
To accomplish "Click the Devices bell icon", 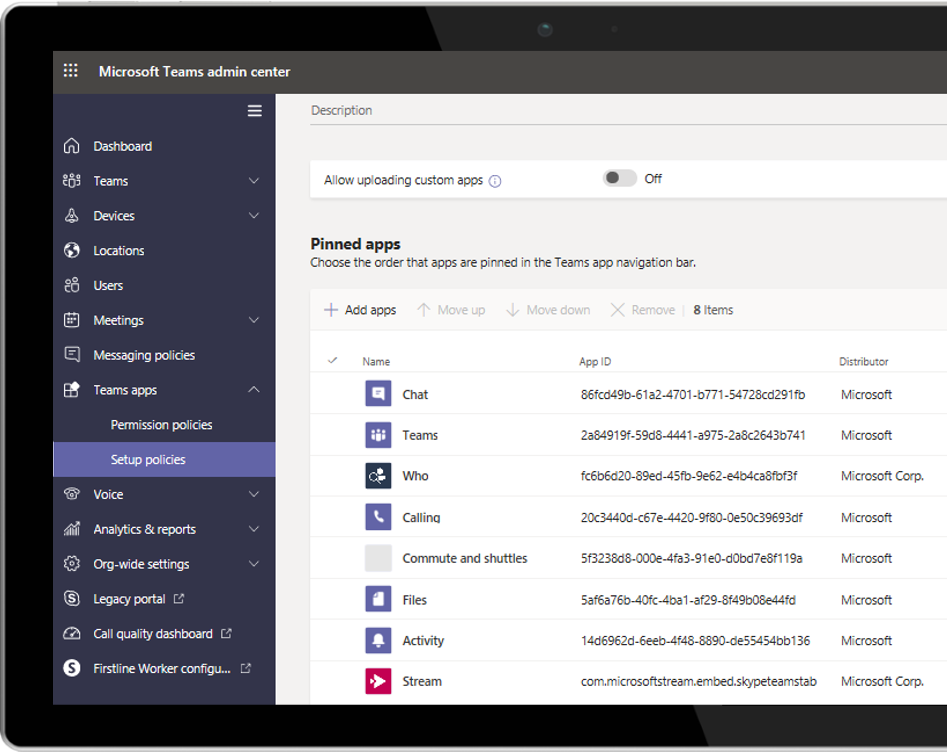I will pyautogui.click(x=71, y=216).
